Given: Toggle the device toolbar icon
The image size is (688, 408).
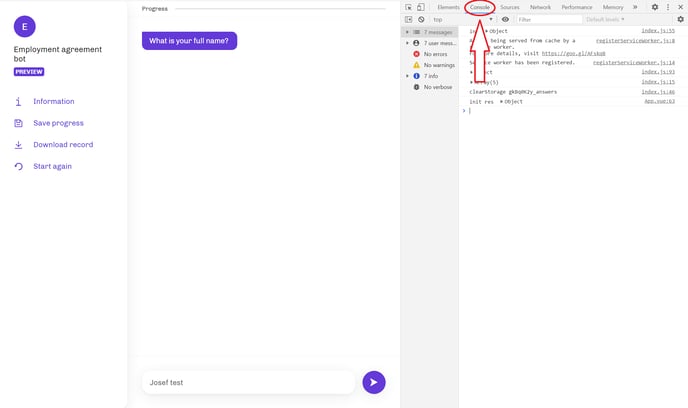Looking at the screenshot, I should pyautogui.click(x=421, y=7).
